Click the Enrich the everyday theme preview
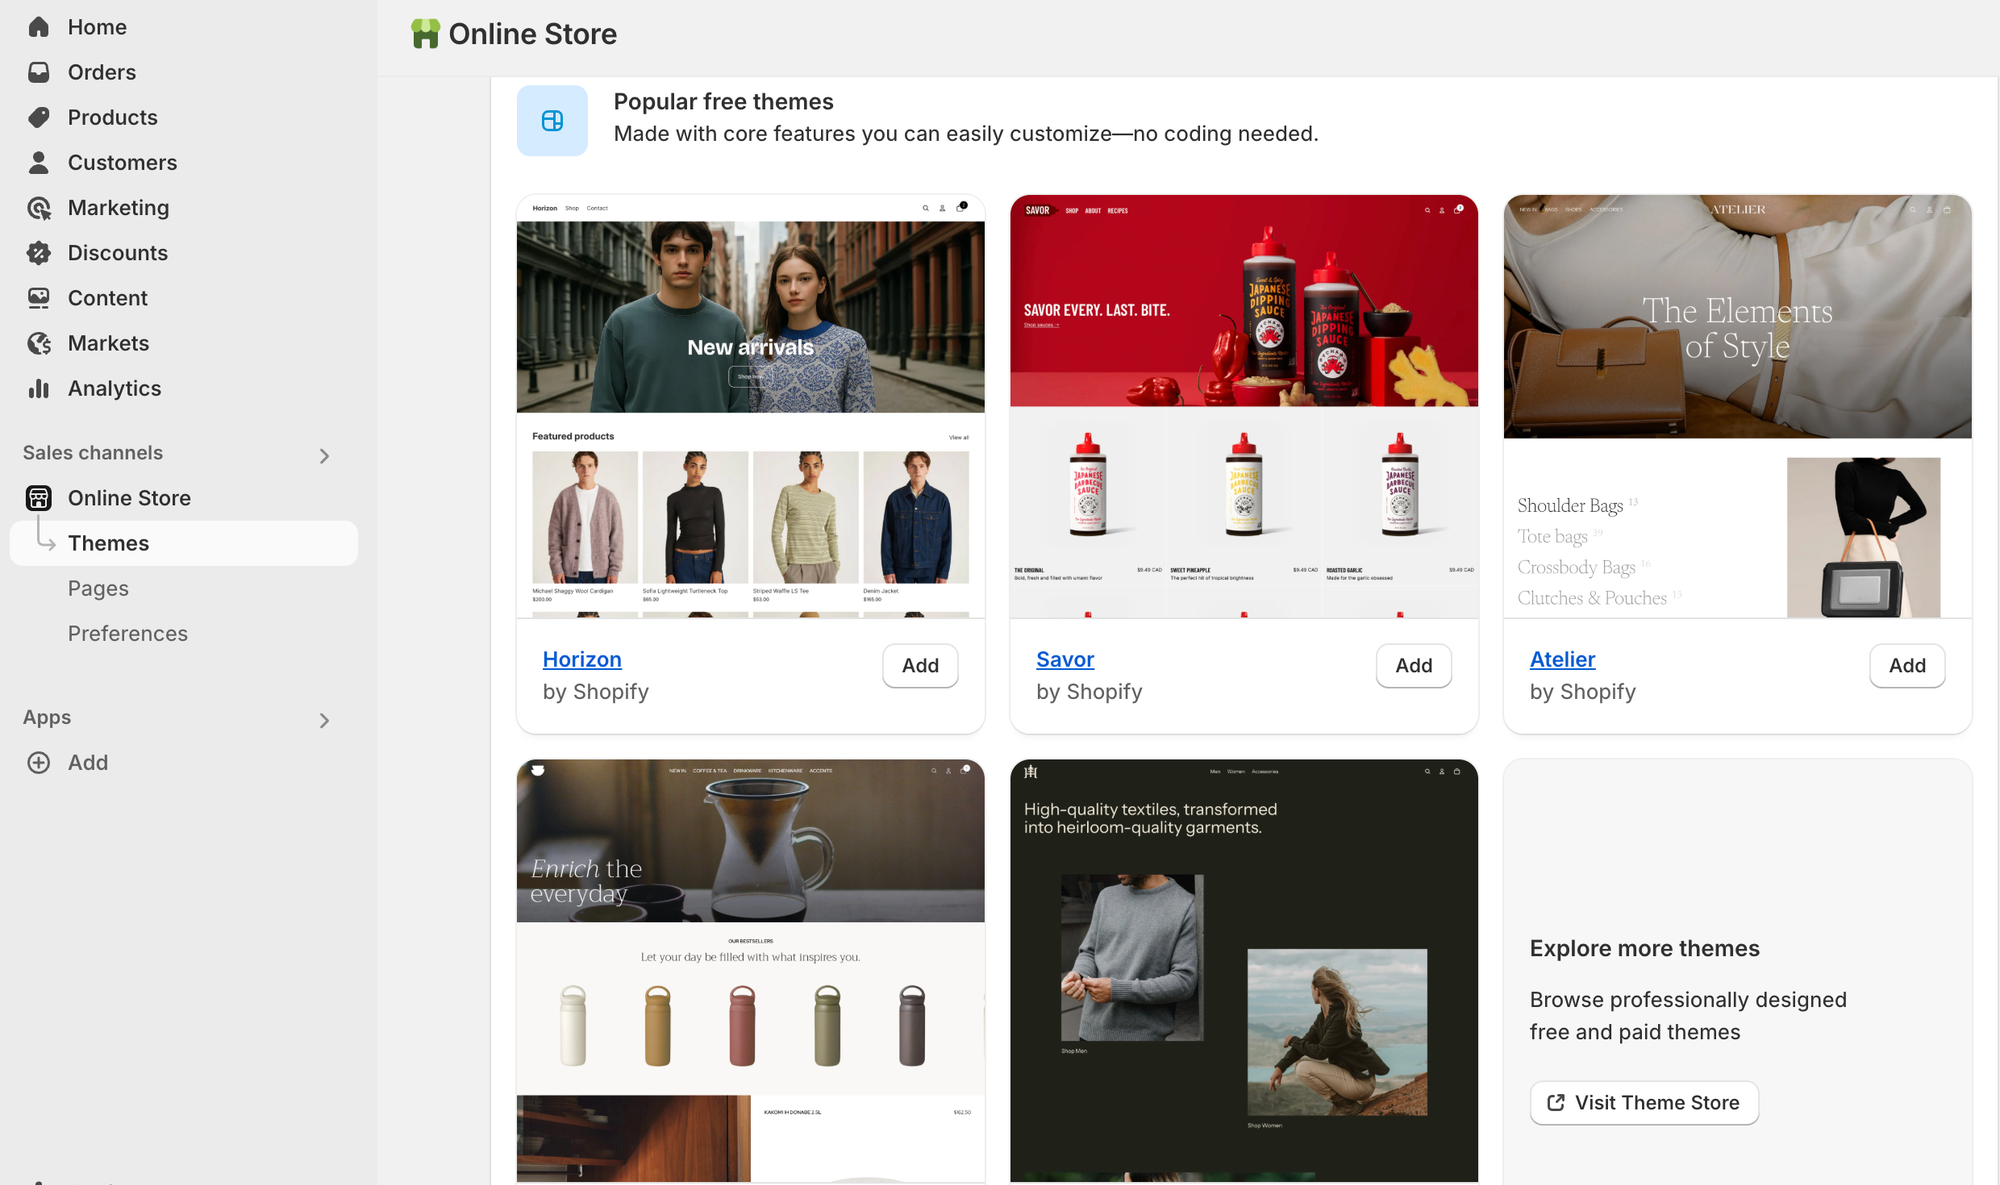The image size is (2000, 1185). [x=750, y=970]
